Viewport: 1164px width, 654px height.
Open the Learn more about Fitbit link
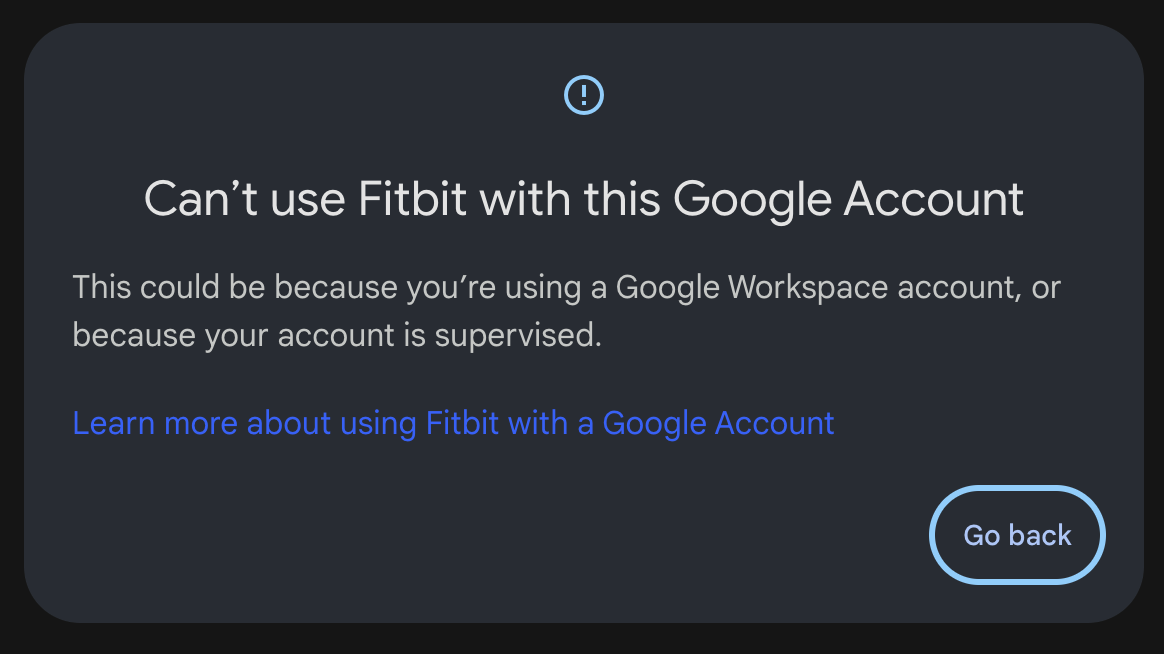pyautogui.click(x=453, y=423)
